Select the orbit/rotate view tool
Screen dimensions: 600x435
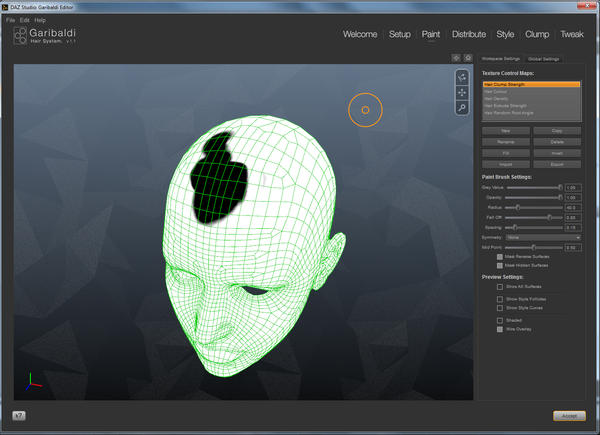click(462, 78)
